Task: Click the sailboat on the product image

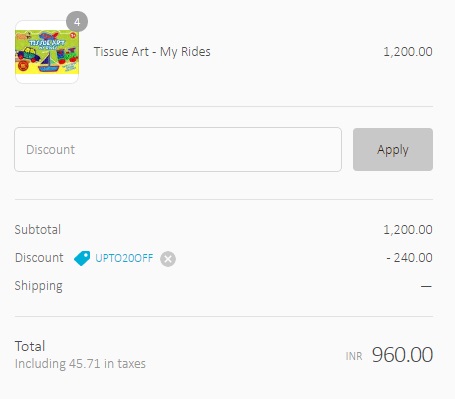Action: pos(48,63)
